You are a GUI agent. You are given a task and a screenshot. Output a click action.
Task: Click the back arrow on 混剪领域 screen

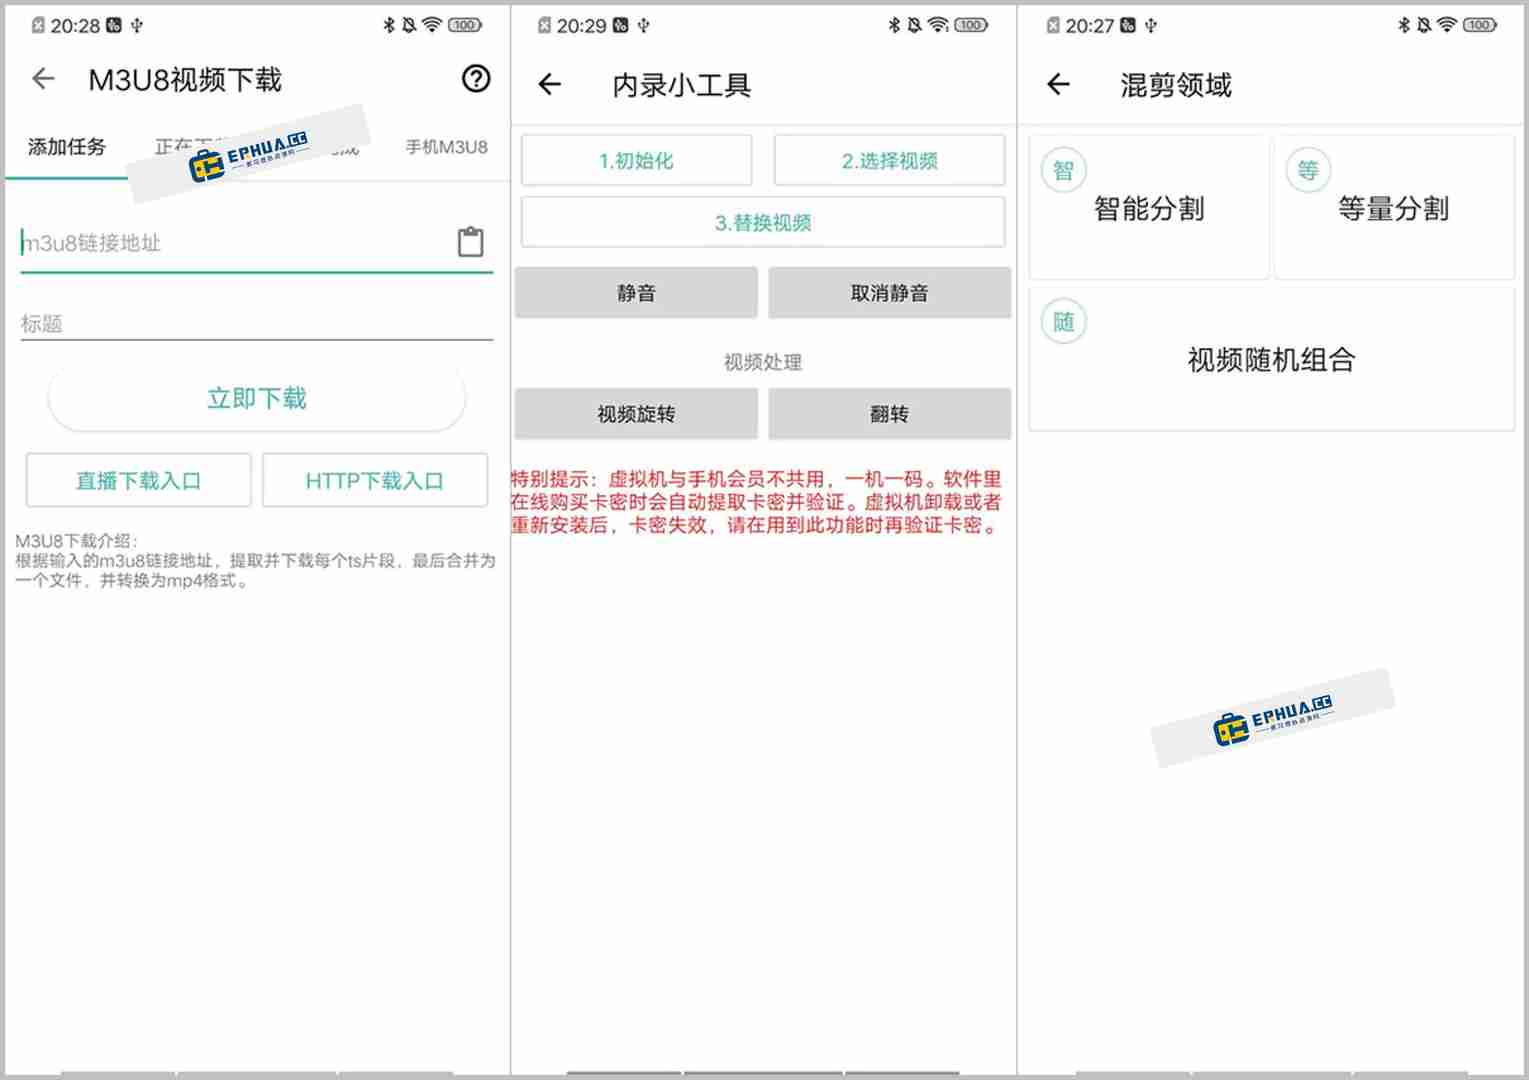pos(1058,85)
